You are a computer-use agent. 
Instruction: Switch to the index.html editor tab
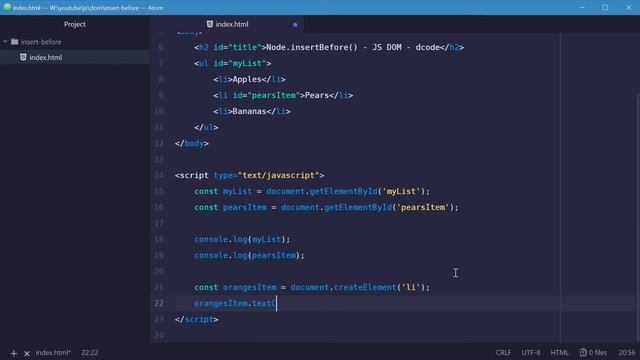pyautogui.click(x=227, y=24)
